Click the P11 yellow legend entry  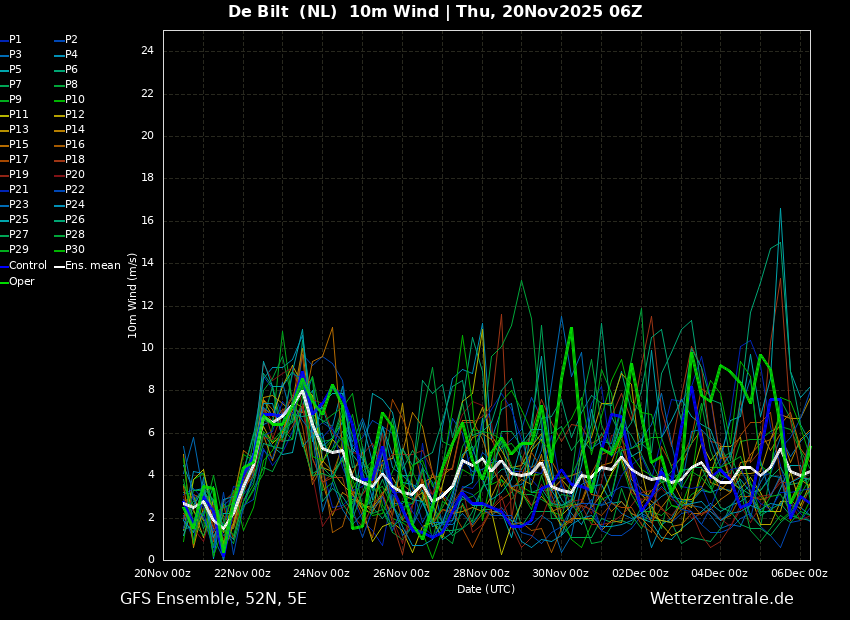point(14,114)
